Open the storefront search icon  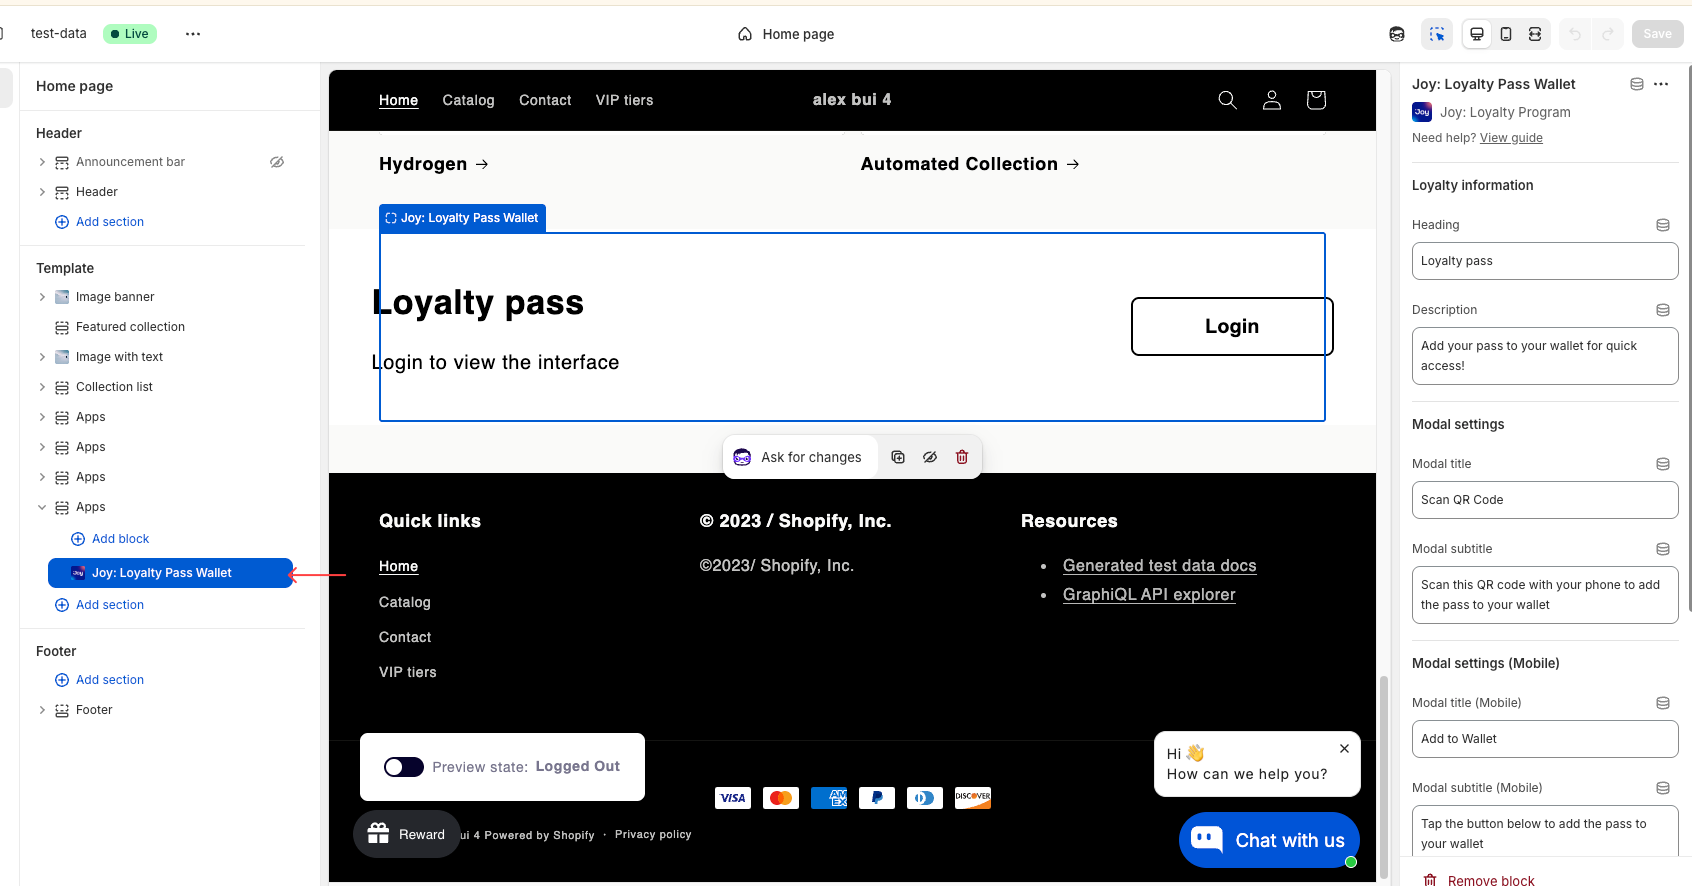click(1227, 100)
